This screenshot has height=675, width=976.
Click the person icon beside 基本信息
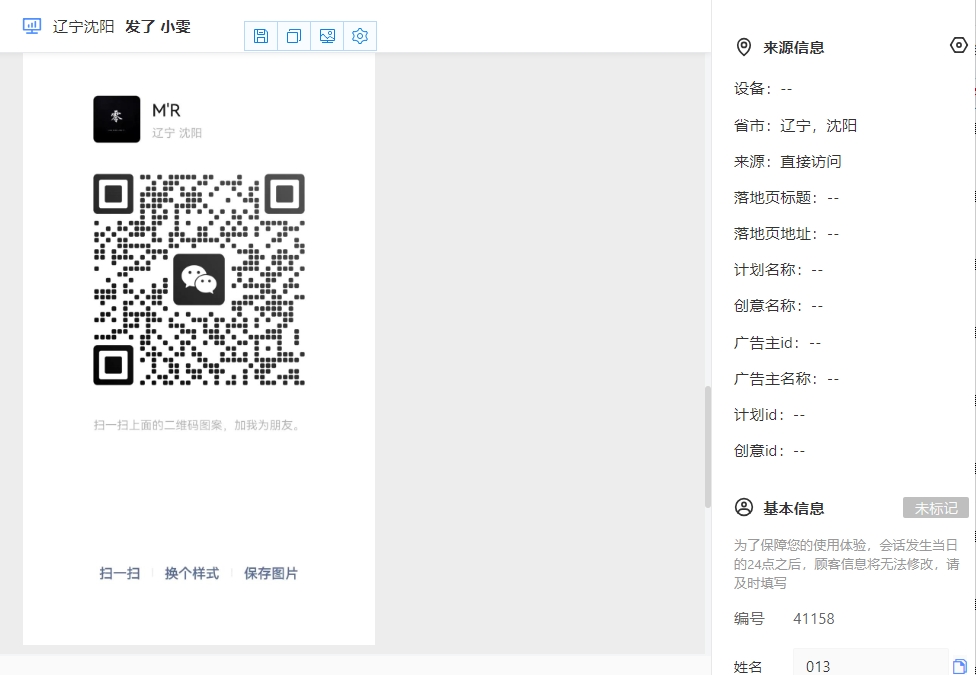click(743, 507)
